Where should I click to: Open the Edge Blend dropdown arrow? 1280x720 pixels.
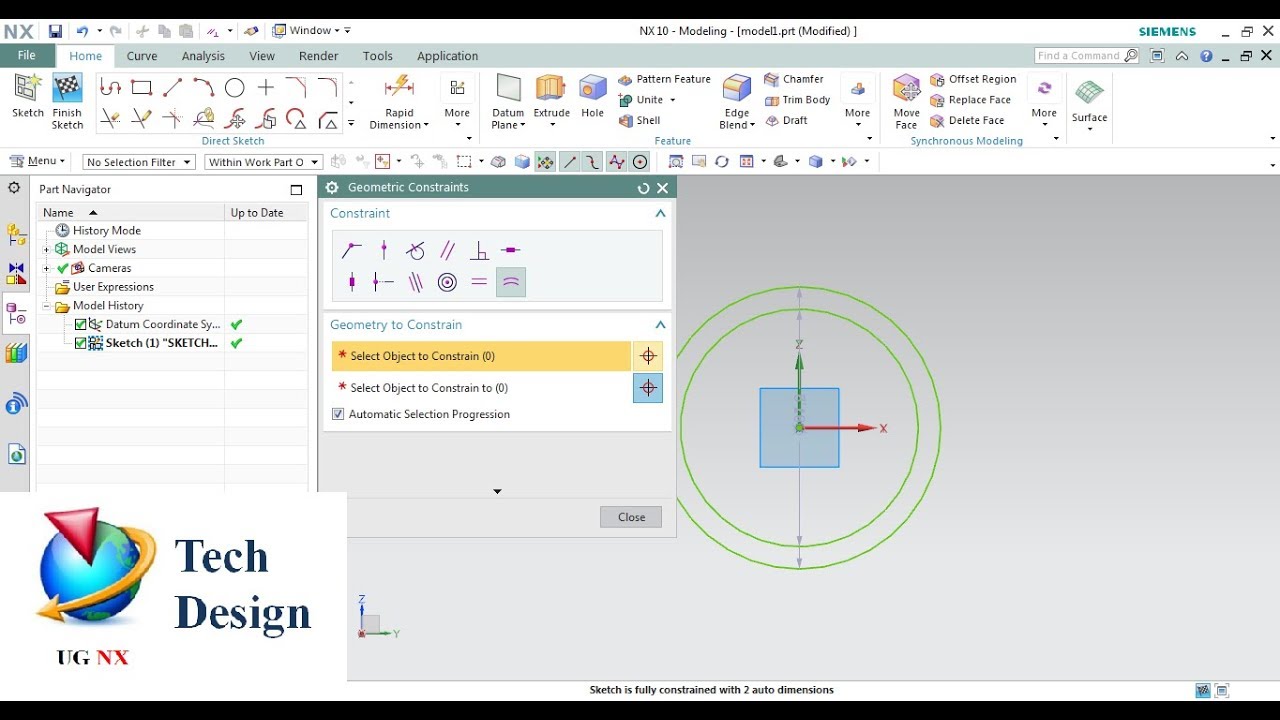tap(751, 125)
